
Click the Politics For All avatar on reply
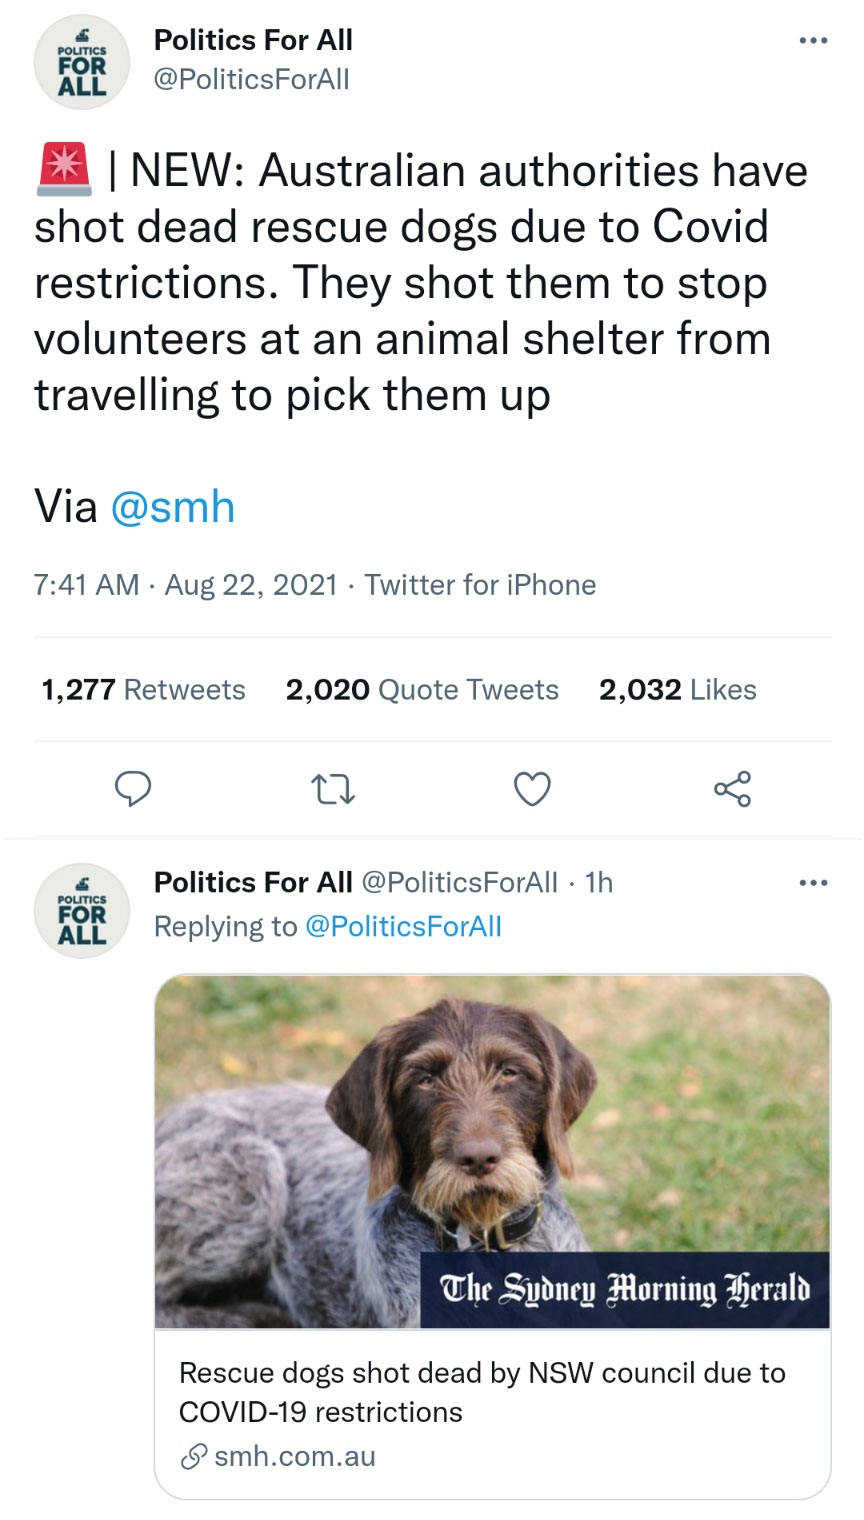tap(82, 910)
